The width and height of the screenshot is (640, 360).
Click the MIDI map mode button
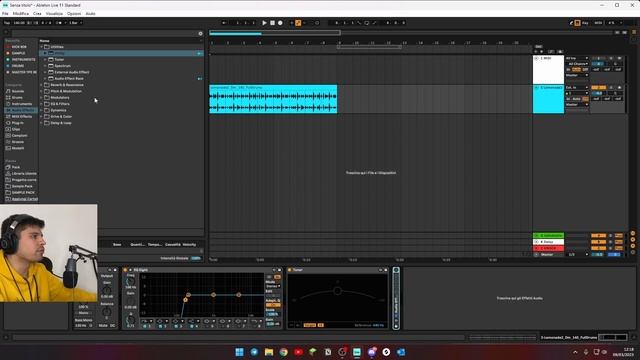click(x=598, y=23)
